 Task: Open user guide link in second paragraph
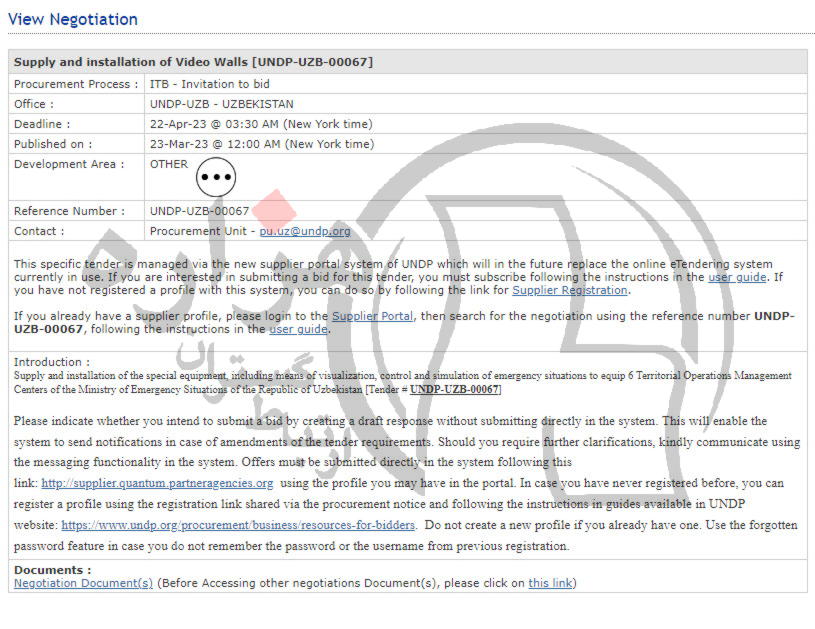click(x=298, y=329)
